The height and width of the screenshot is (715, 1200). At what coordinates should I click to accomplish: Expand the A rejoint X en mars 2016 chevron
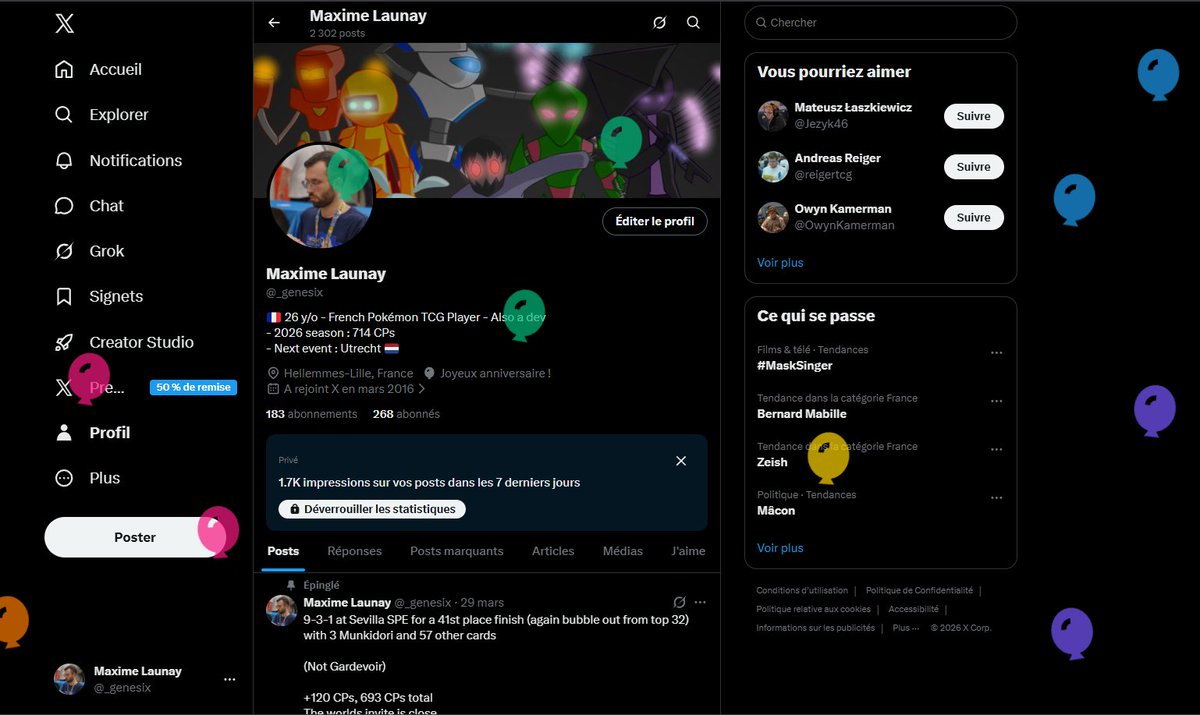click(422, 389)
